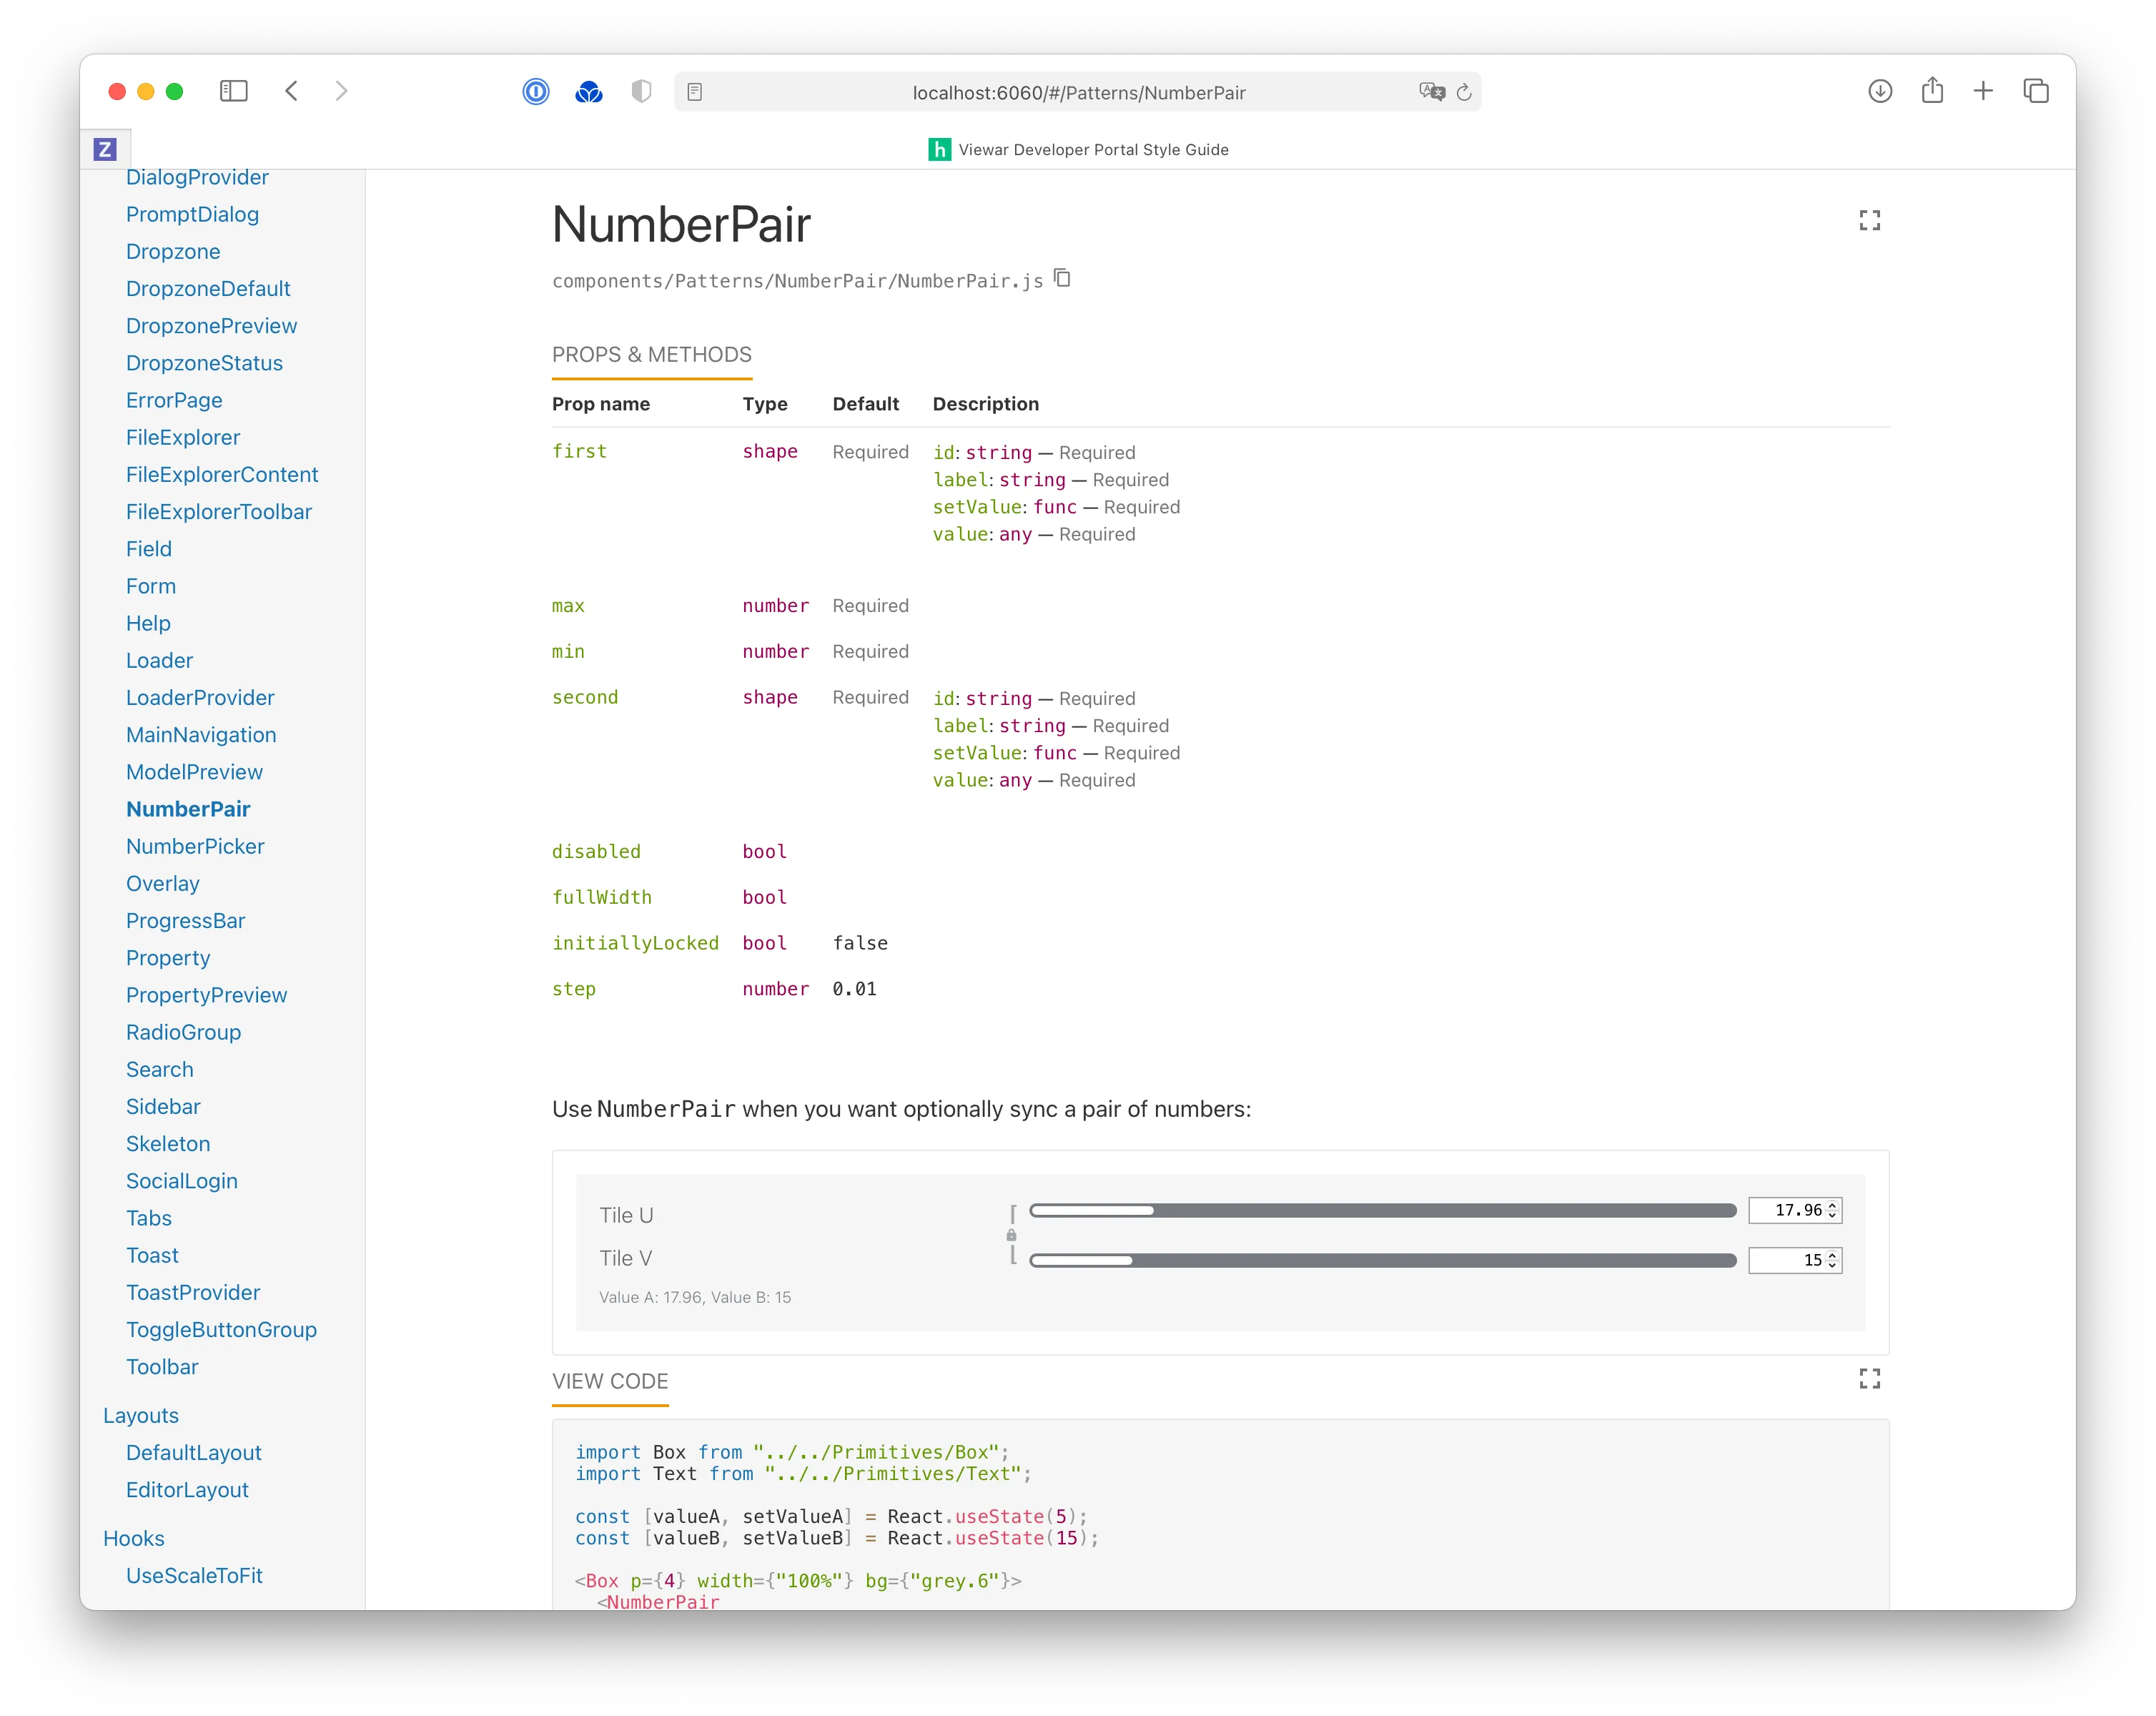Navigate to LoaderProvider
The image size is (2156, 1716).
tap(200, 697)
